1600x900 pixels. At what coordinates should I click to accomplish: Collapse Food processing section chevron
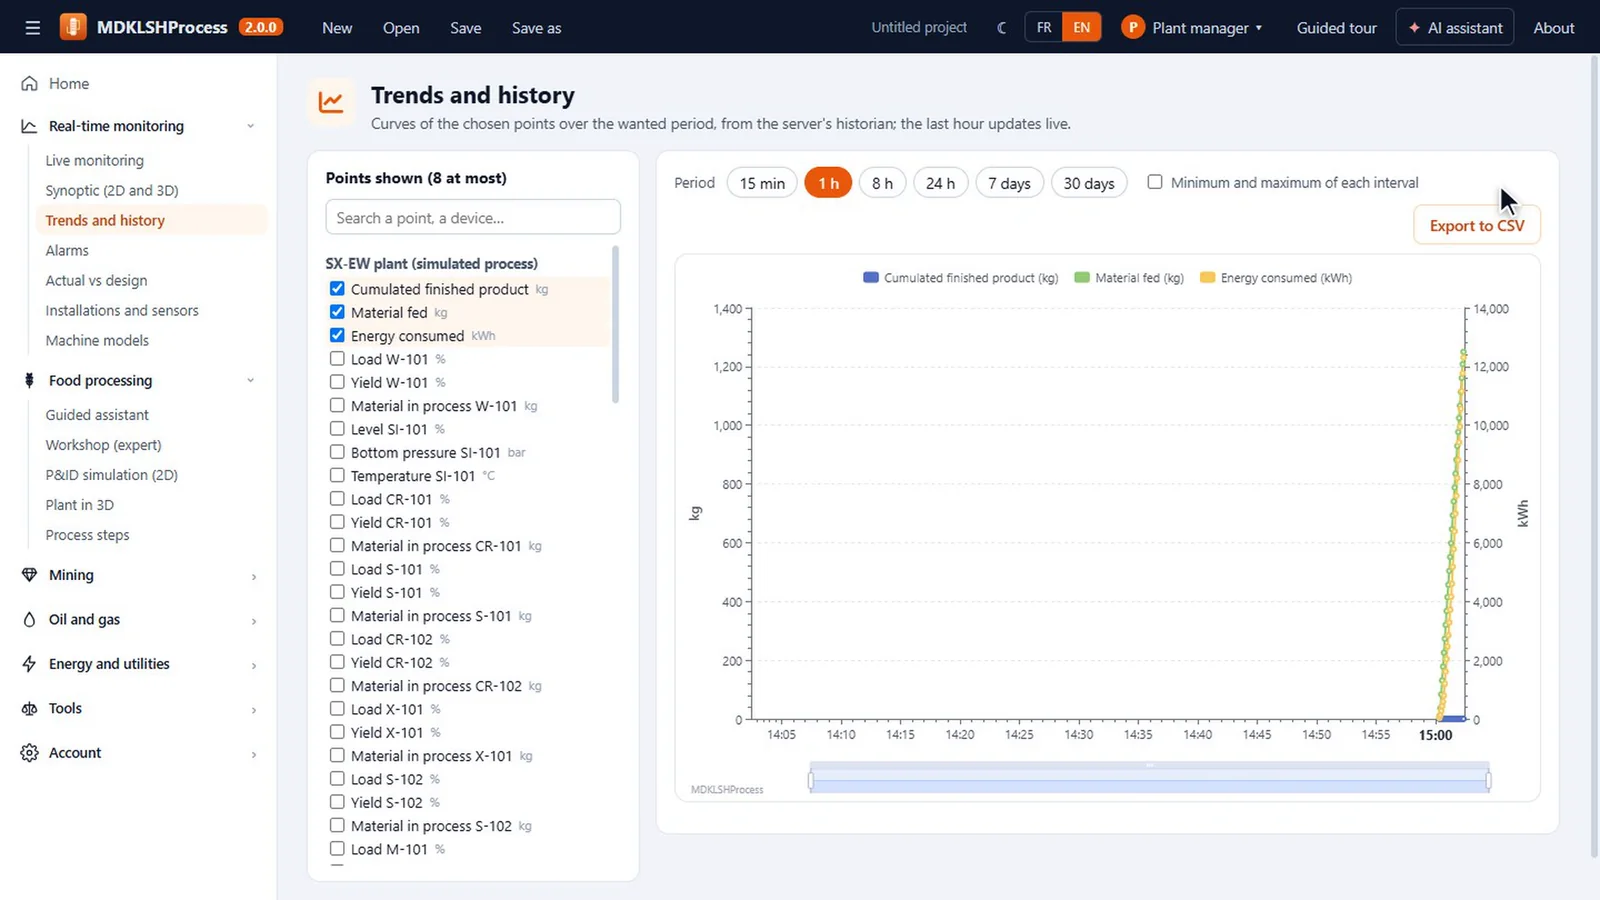click(x=251, y=380)
